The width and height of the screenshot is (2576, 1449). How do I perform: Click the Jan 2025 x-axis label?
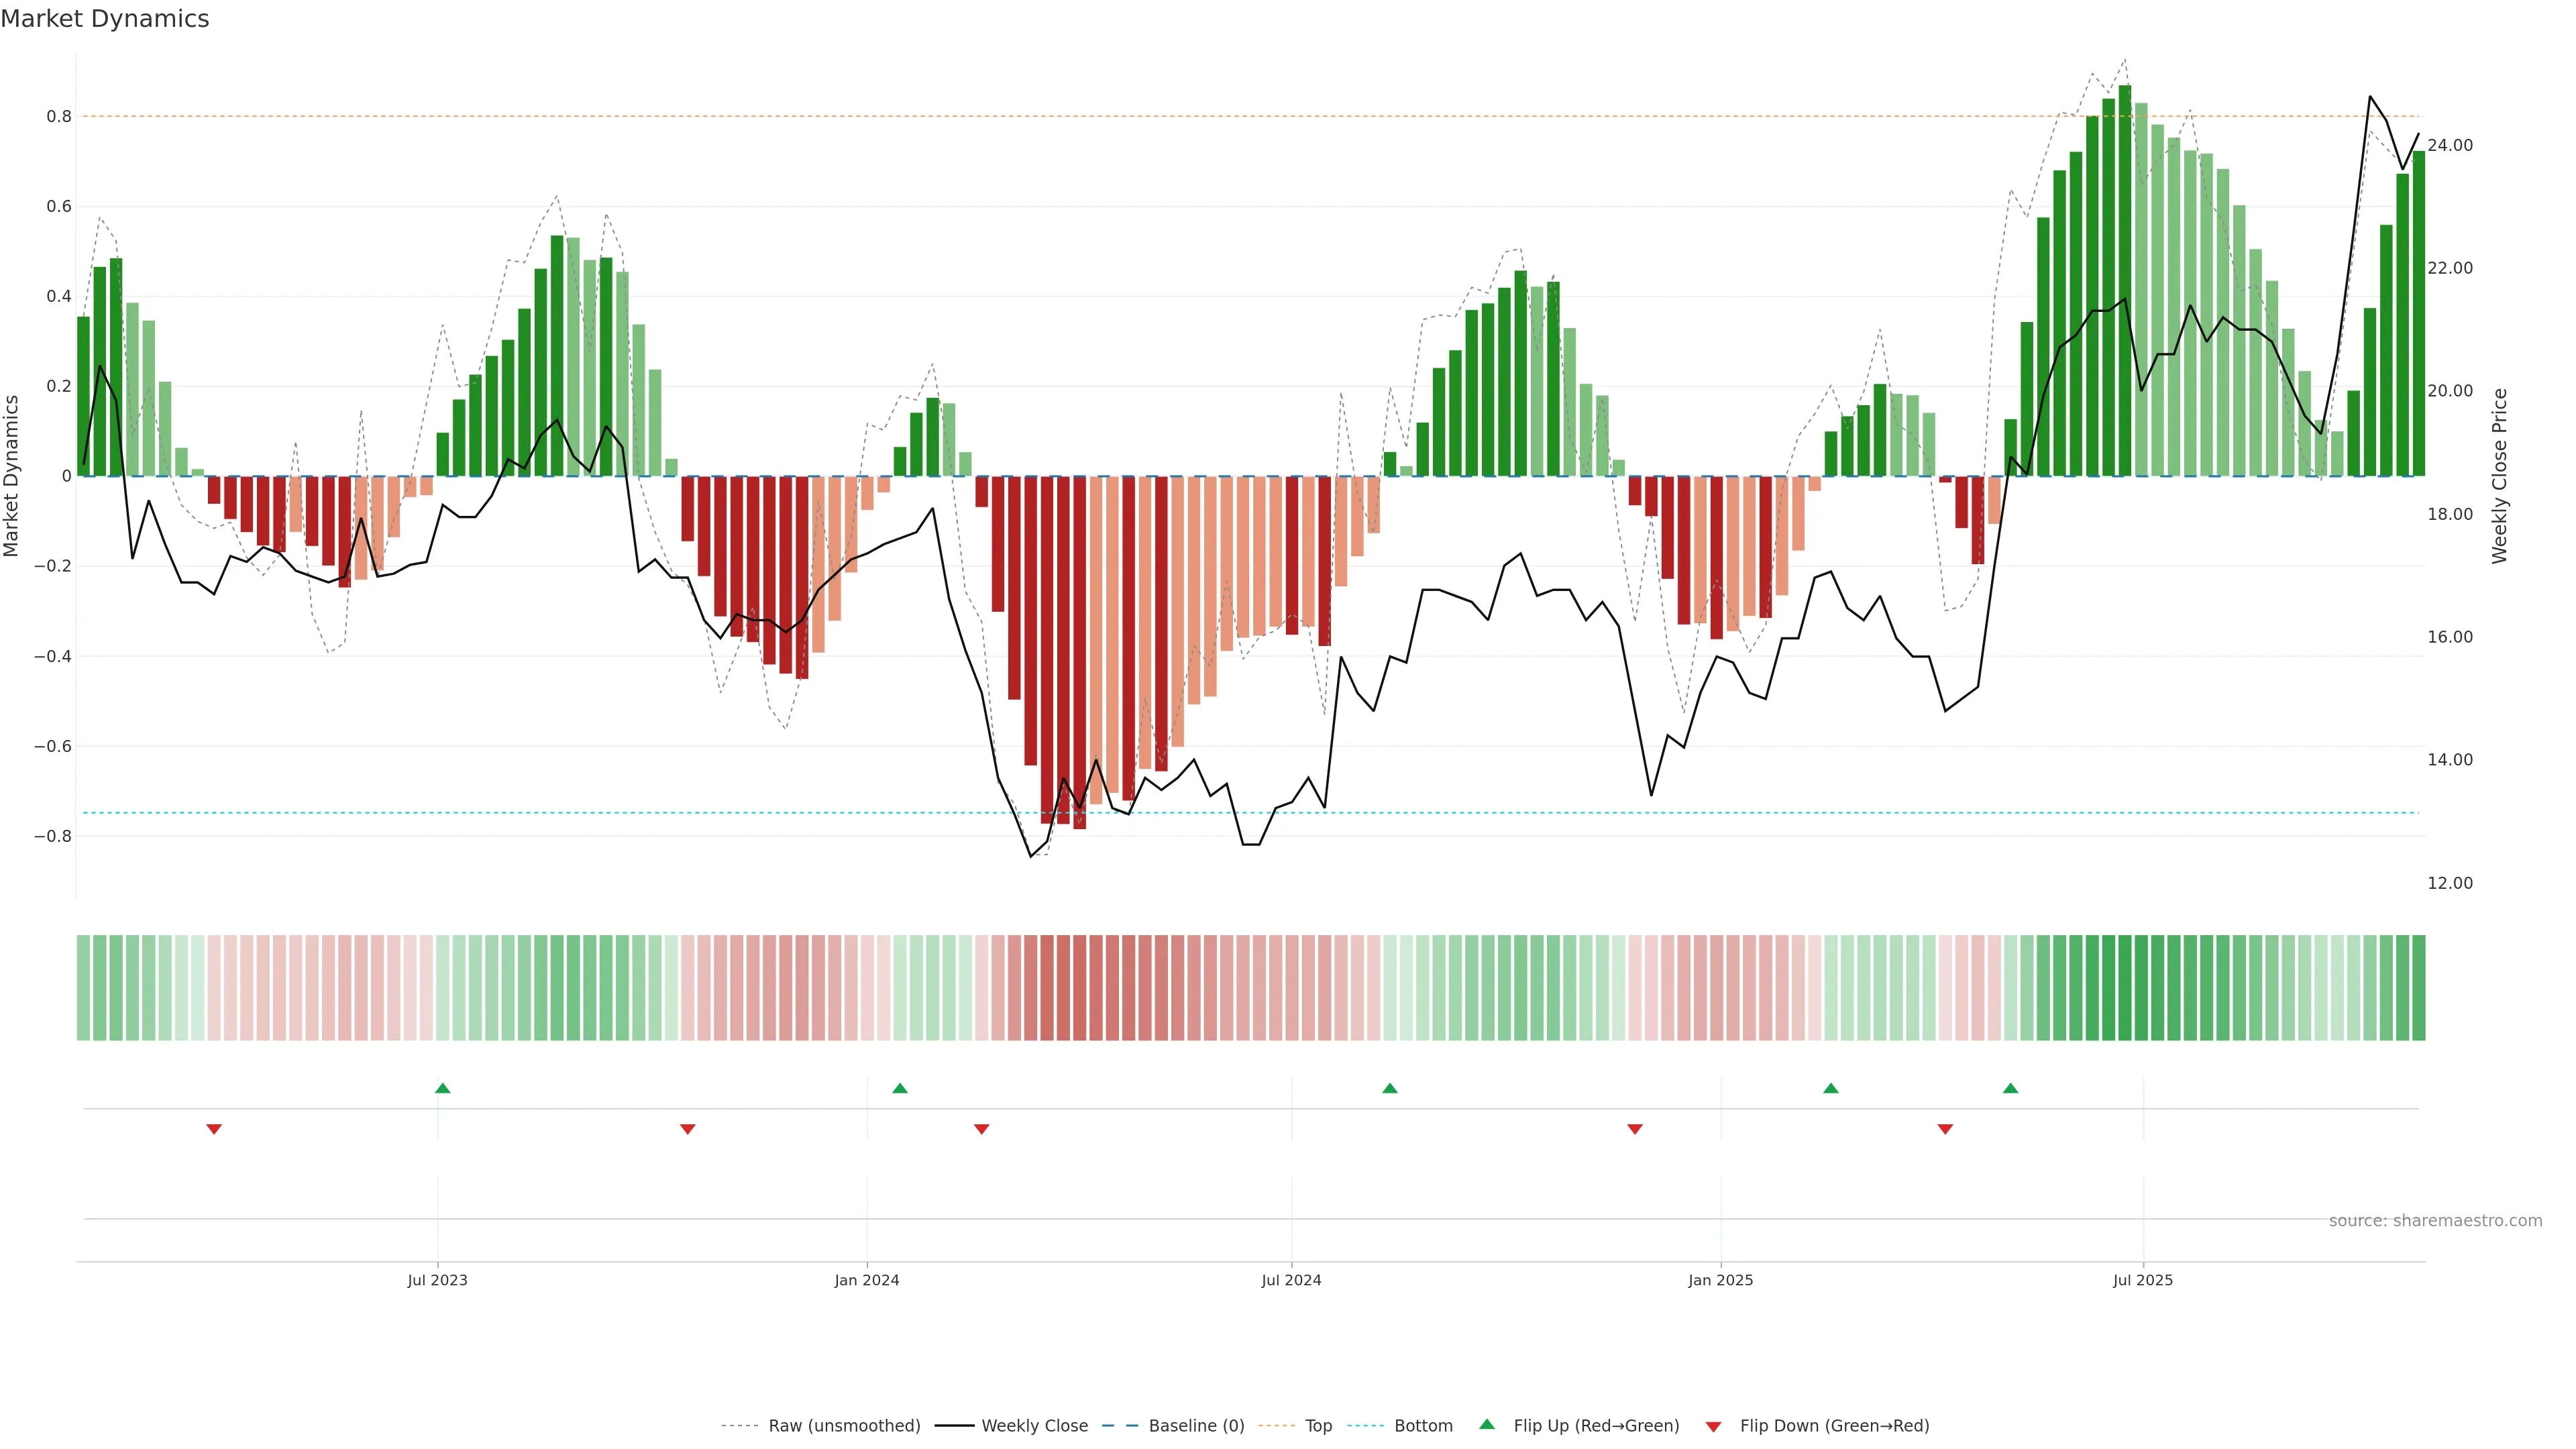pyautogui.click(x=1720, y=1280)
